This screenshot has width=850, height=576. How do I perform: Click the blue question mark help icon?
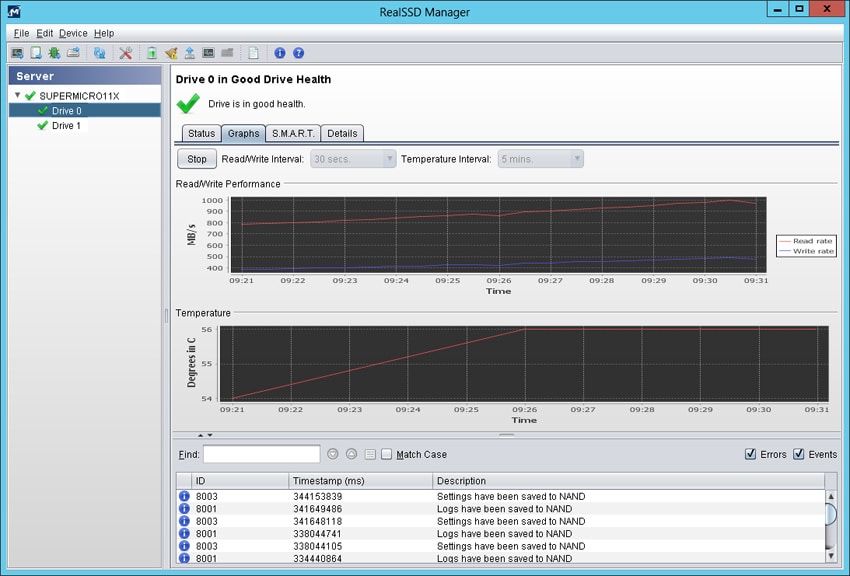coord(298,53)
